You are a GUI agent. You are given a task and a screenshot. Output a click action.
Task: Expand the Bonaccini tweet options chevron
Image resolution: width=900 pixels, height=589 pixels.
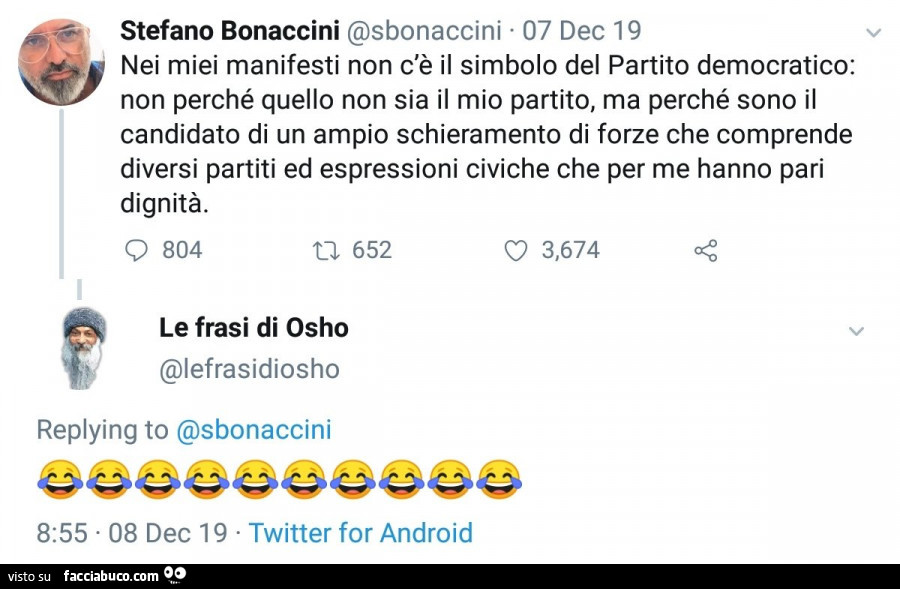coord(873,33)
